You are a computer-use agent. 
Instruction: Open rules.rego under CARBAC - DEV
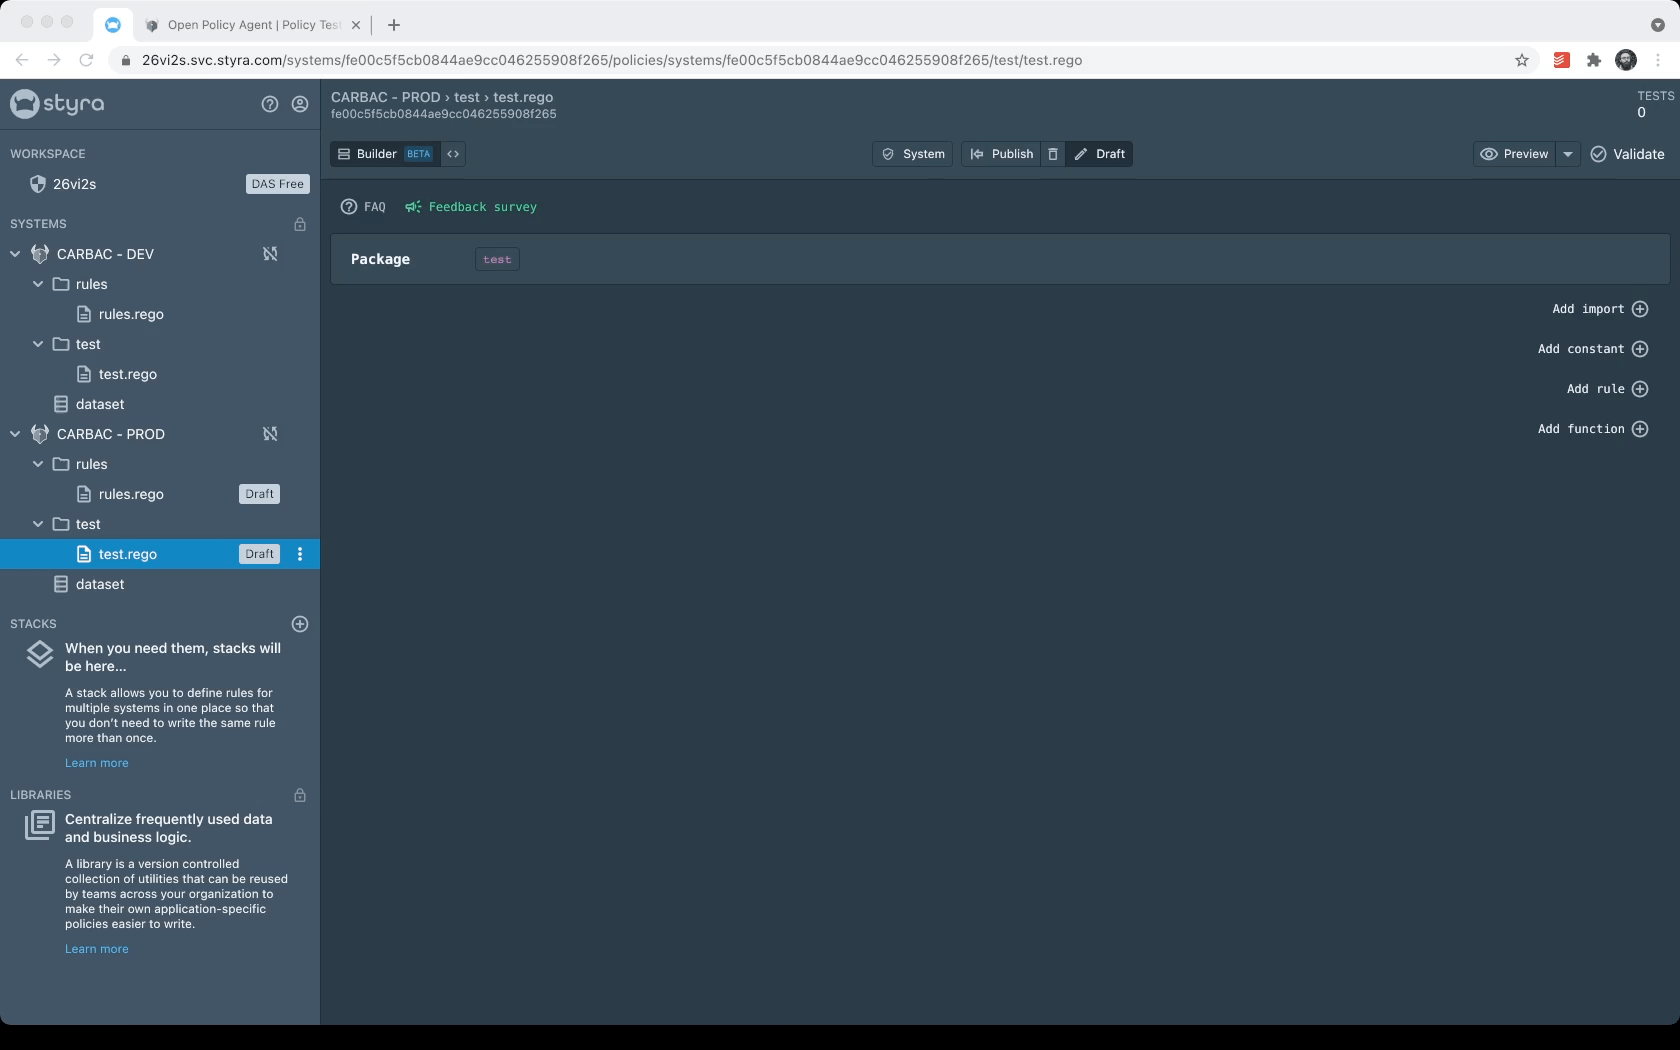pos(131,314)
